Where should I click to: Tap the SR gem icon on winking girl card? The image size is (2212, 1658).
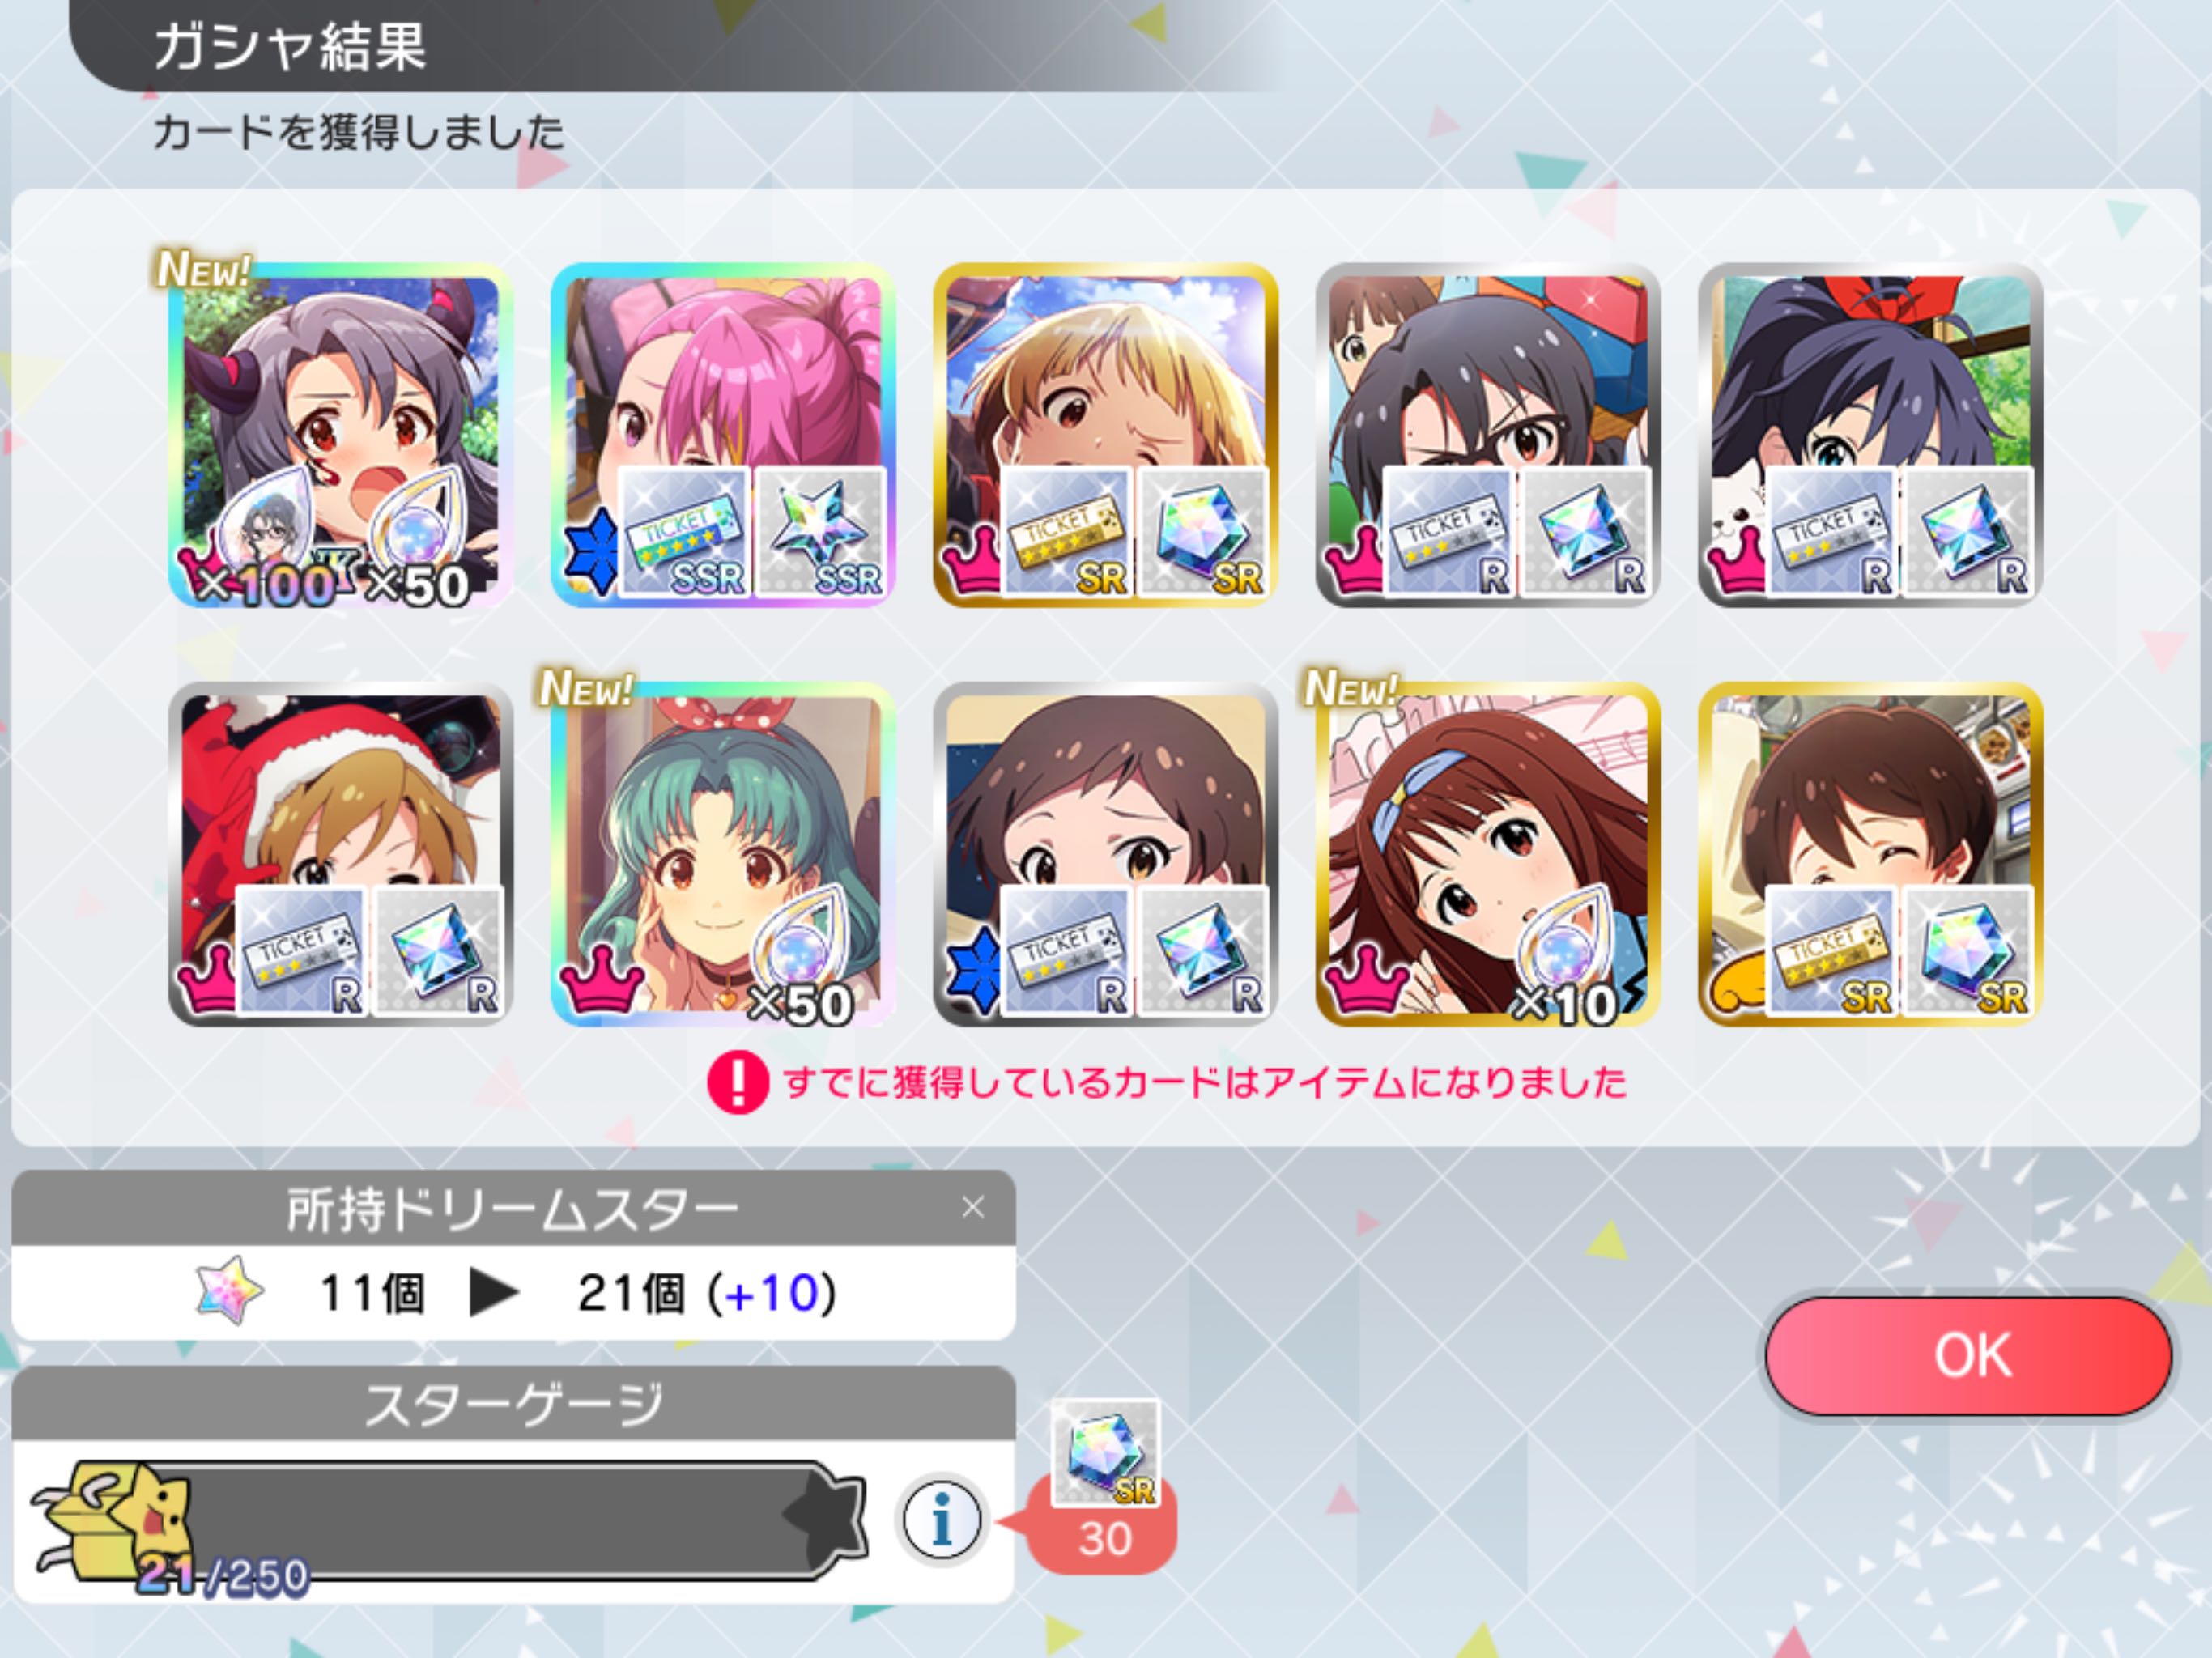point(1968,951)
